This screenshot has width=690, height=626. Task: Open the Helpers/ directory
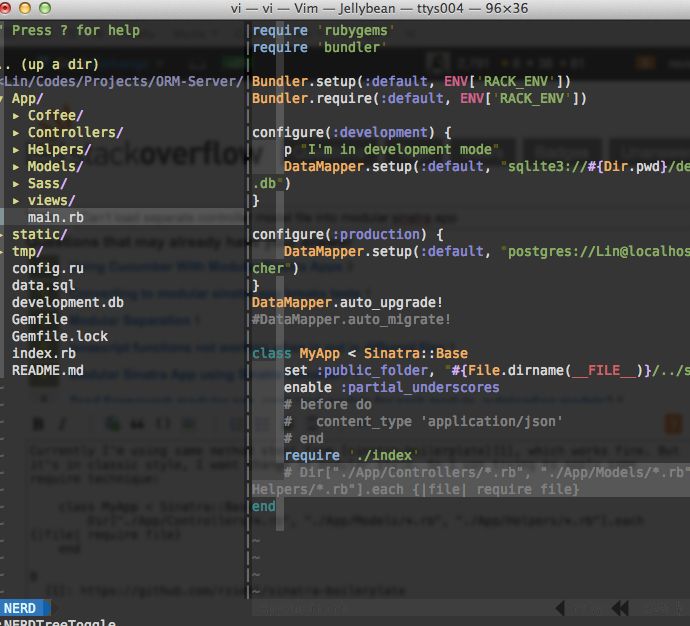[59, 150]
